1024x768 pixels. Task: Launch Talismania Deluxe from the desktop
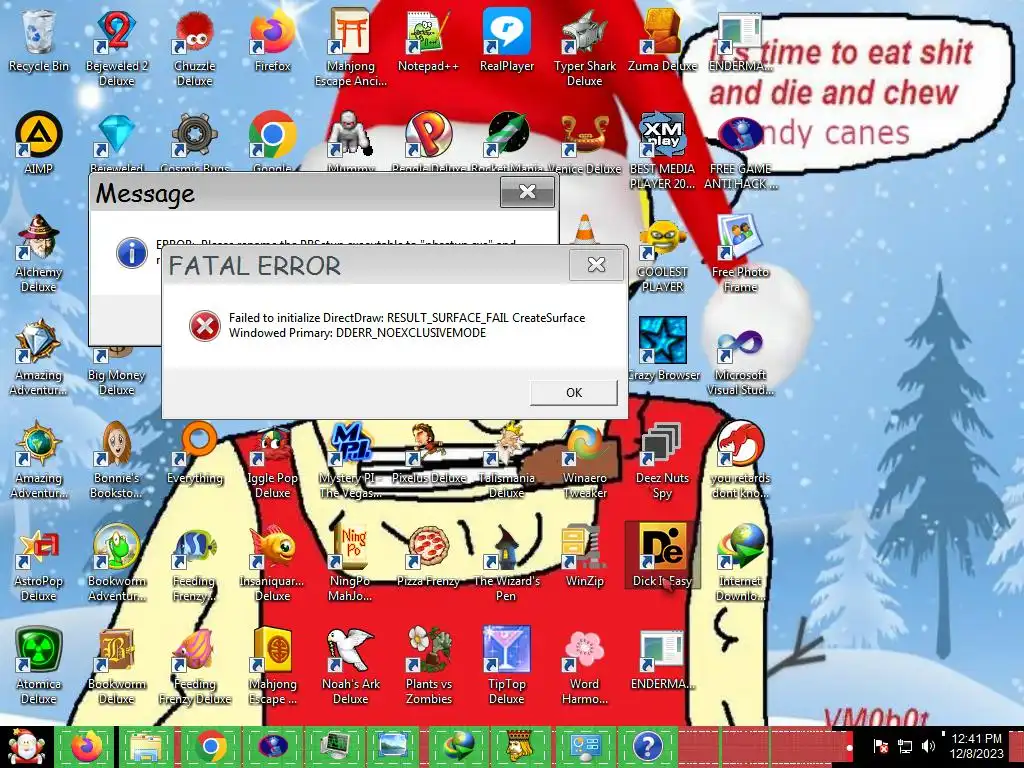[x=507, y=460]
